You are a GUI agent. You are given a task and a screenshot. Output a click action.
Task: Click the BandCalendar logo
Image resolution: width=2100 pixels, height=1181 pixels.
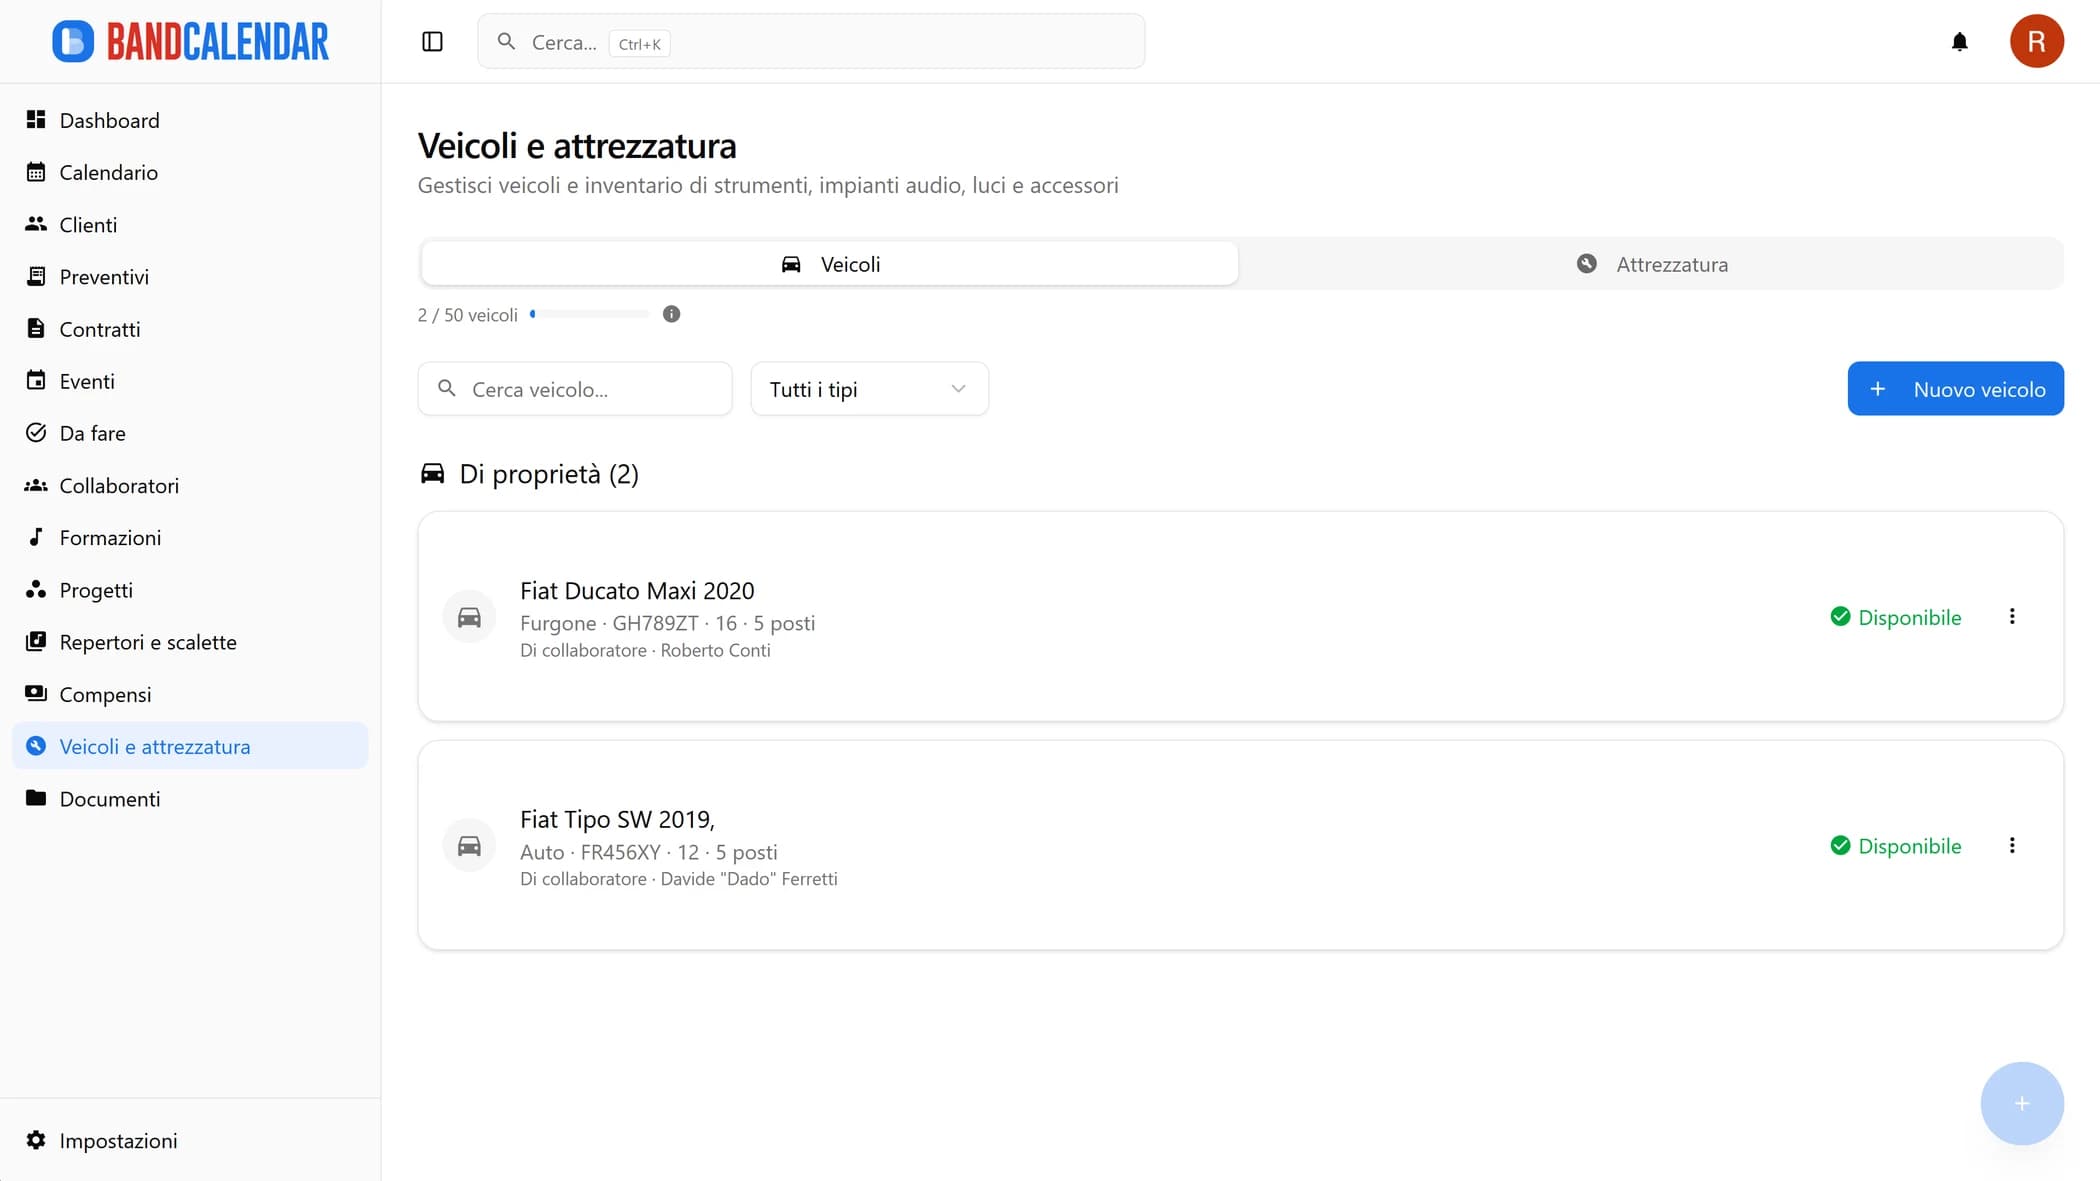tap(190, 42)
